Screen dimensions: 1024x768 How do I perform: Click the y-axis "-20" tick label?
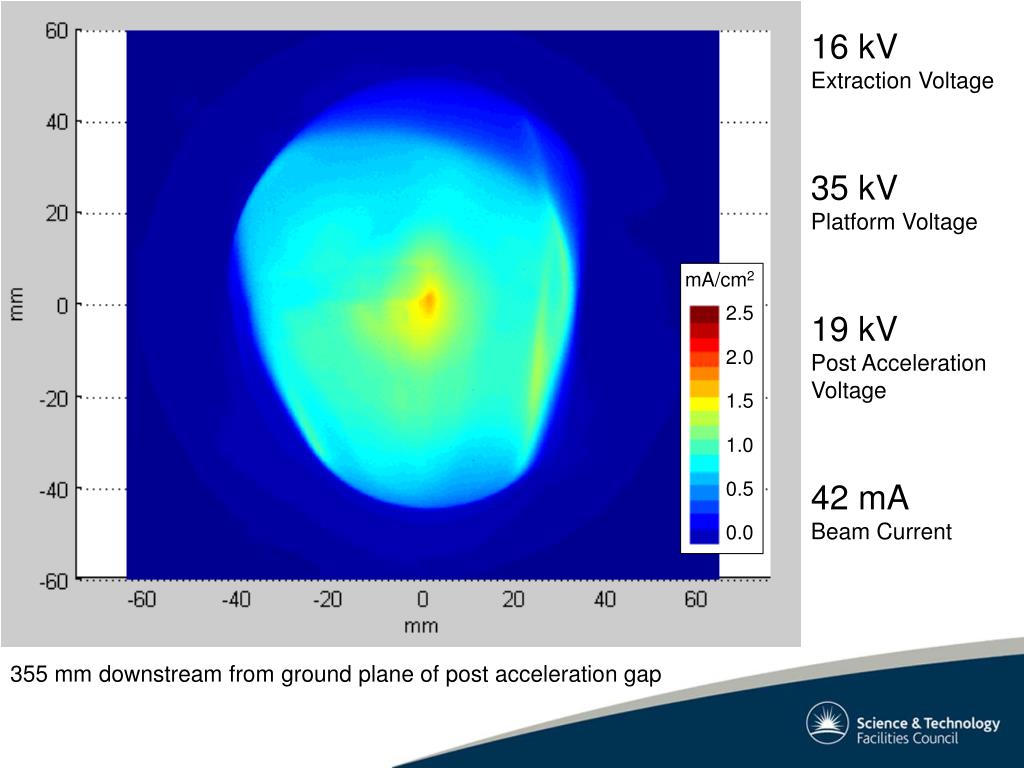(x=54, y=398)
